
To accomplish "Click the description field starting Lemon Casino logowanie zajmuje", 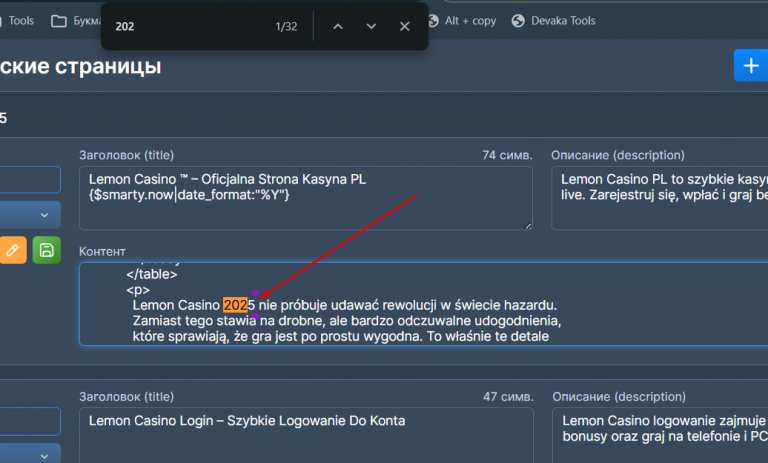I will click(x=660, y=436).
